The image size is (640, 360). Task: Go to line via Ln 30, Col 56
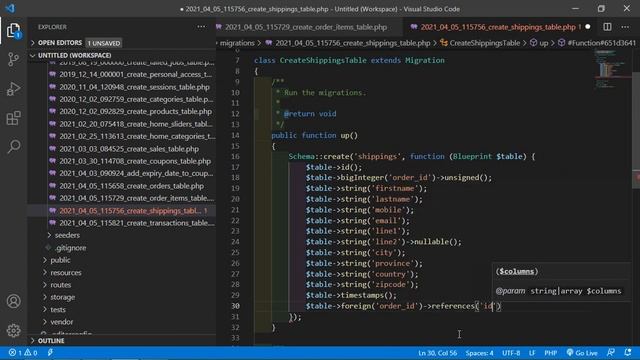[x=437, y=353]
